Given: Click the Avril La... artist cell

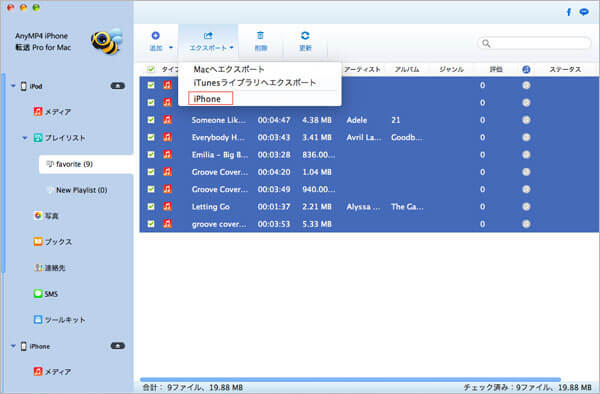Looking at the screenshot, I should point(364,137).
